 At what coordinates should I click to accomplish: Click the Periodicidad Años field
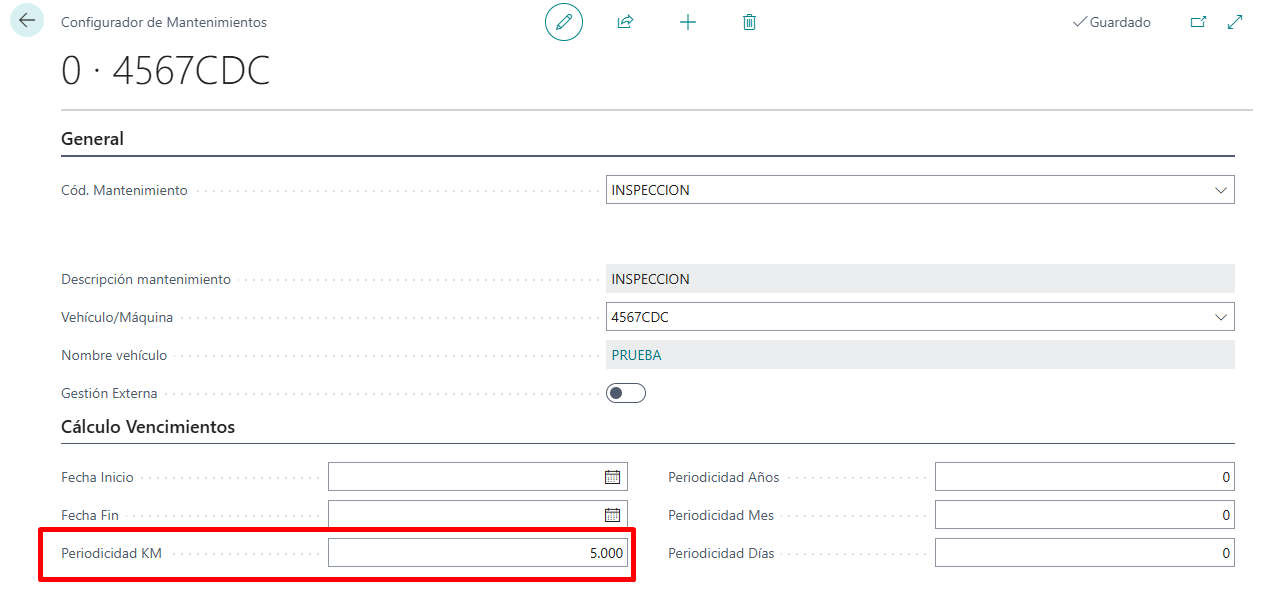coord(1085,477)
